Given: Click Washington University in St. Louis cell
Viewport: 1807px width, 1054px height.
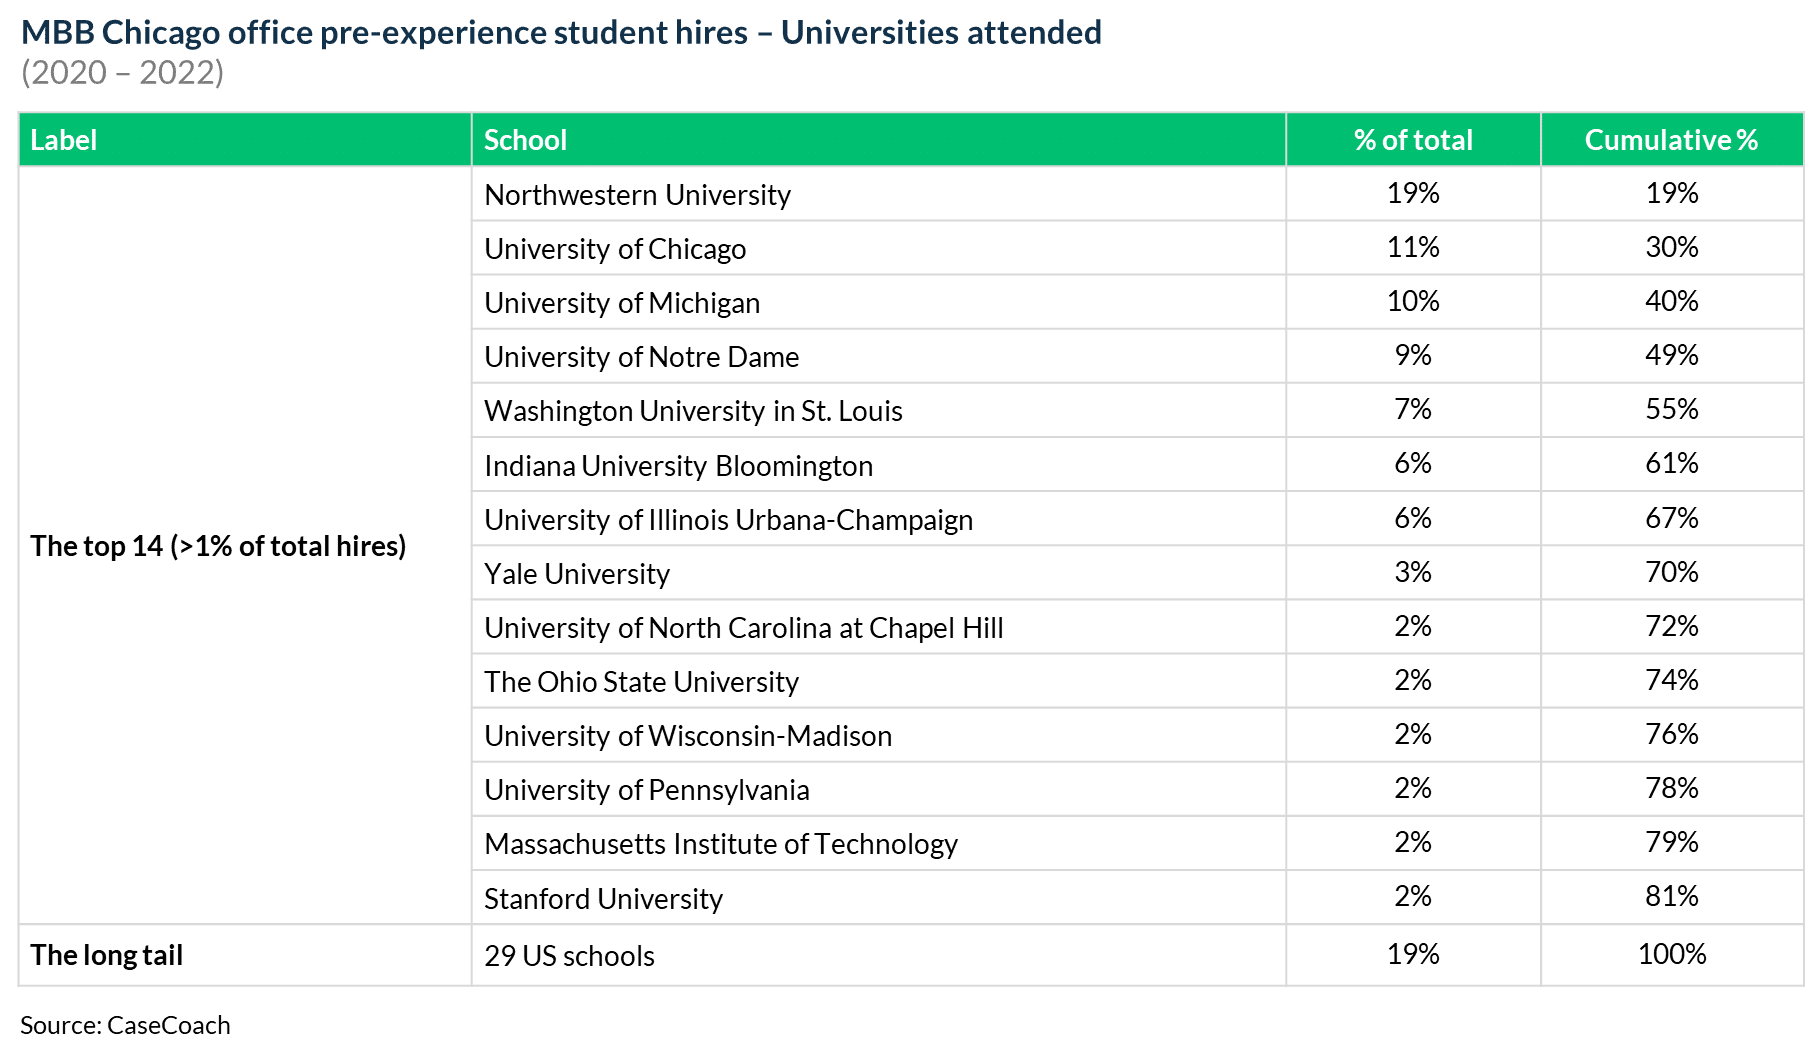Looking at the screenshot, I should pyautogui.click(x=879, y=410).
